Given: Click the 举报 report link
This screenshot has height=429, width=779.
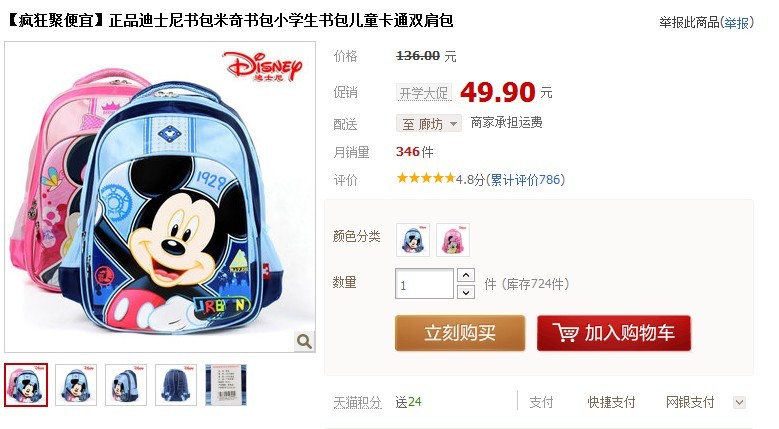Looking at the screenshot, I should coord(736,22).
